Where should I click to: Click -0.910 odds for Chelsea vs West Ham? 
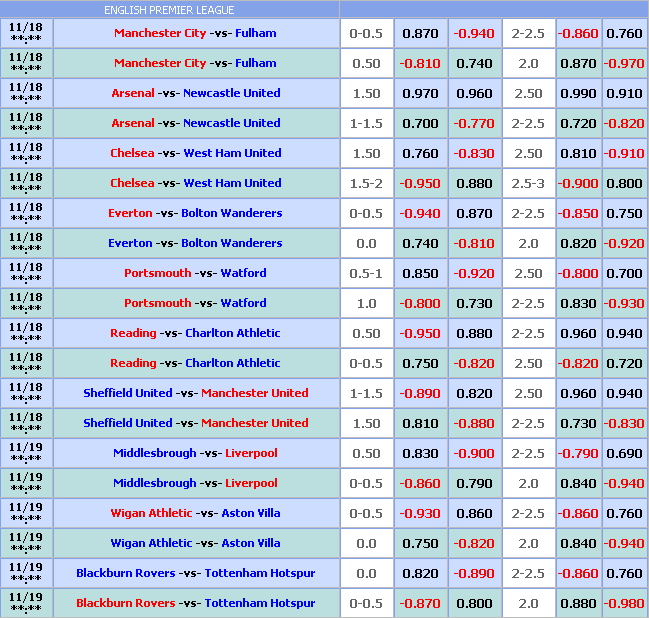tap(624, 153)
